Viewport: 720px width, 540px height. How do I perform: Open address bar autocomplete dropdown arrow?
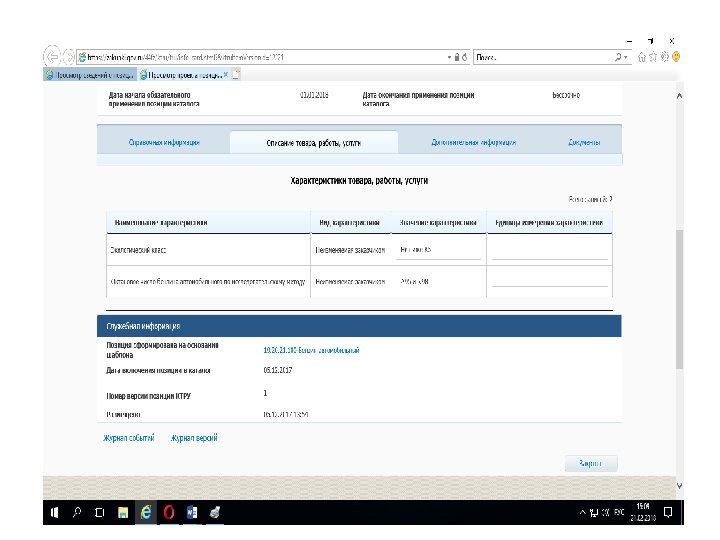(x=449, y=57)
